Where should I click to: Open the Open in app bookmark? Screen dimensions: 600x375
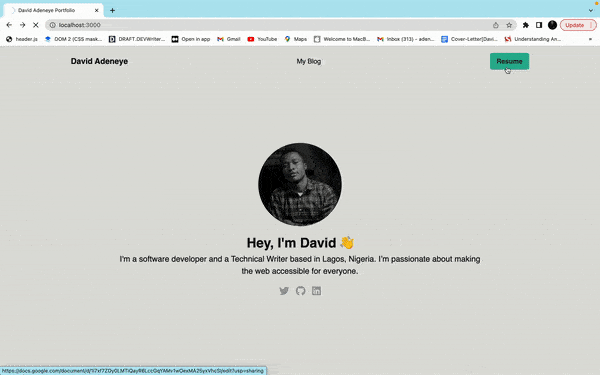point(191,39)
